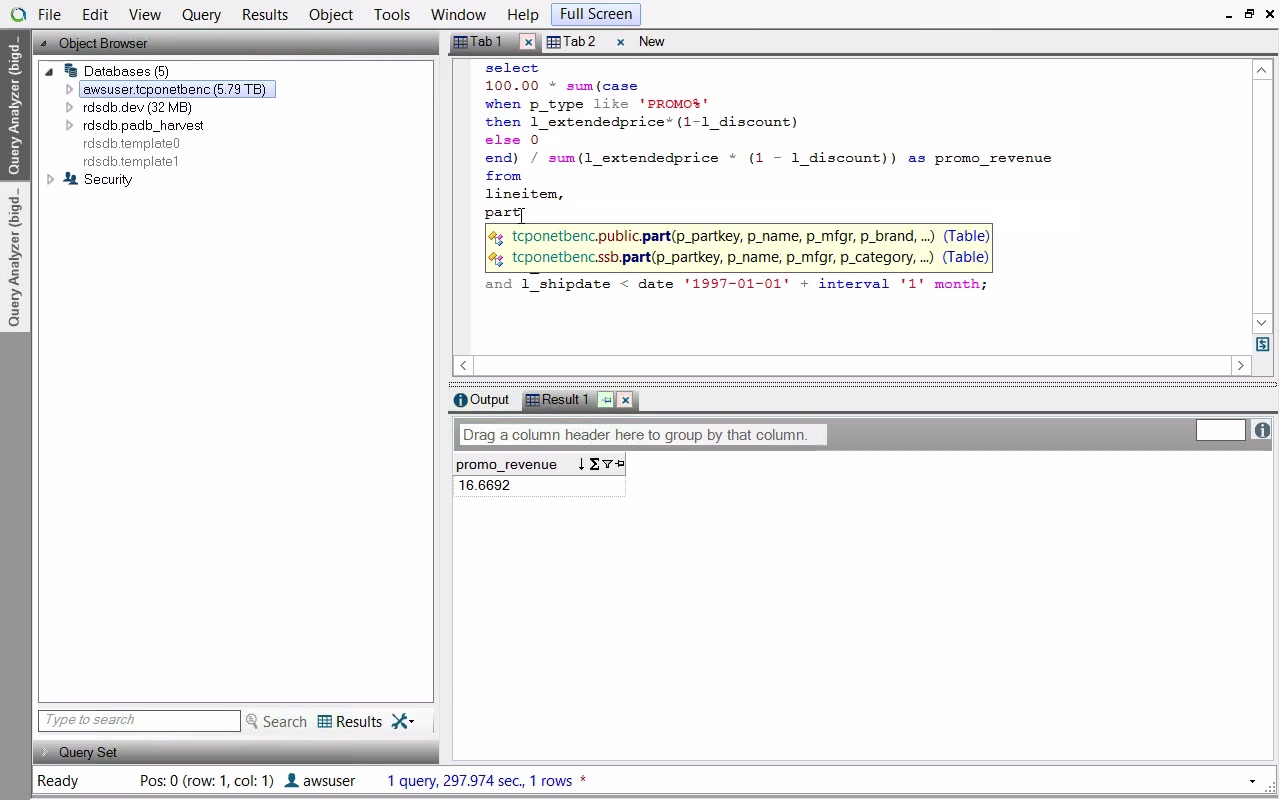Click the Results grid button in Object Browser
The height and width of the screenshot is (800, 1280).
coord(350,721)
